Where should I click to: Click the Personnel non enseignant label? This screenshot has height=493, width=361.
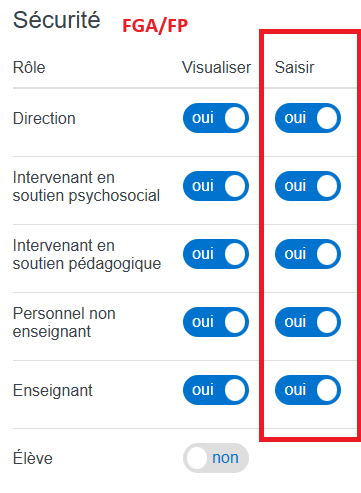click(64, 322)
